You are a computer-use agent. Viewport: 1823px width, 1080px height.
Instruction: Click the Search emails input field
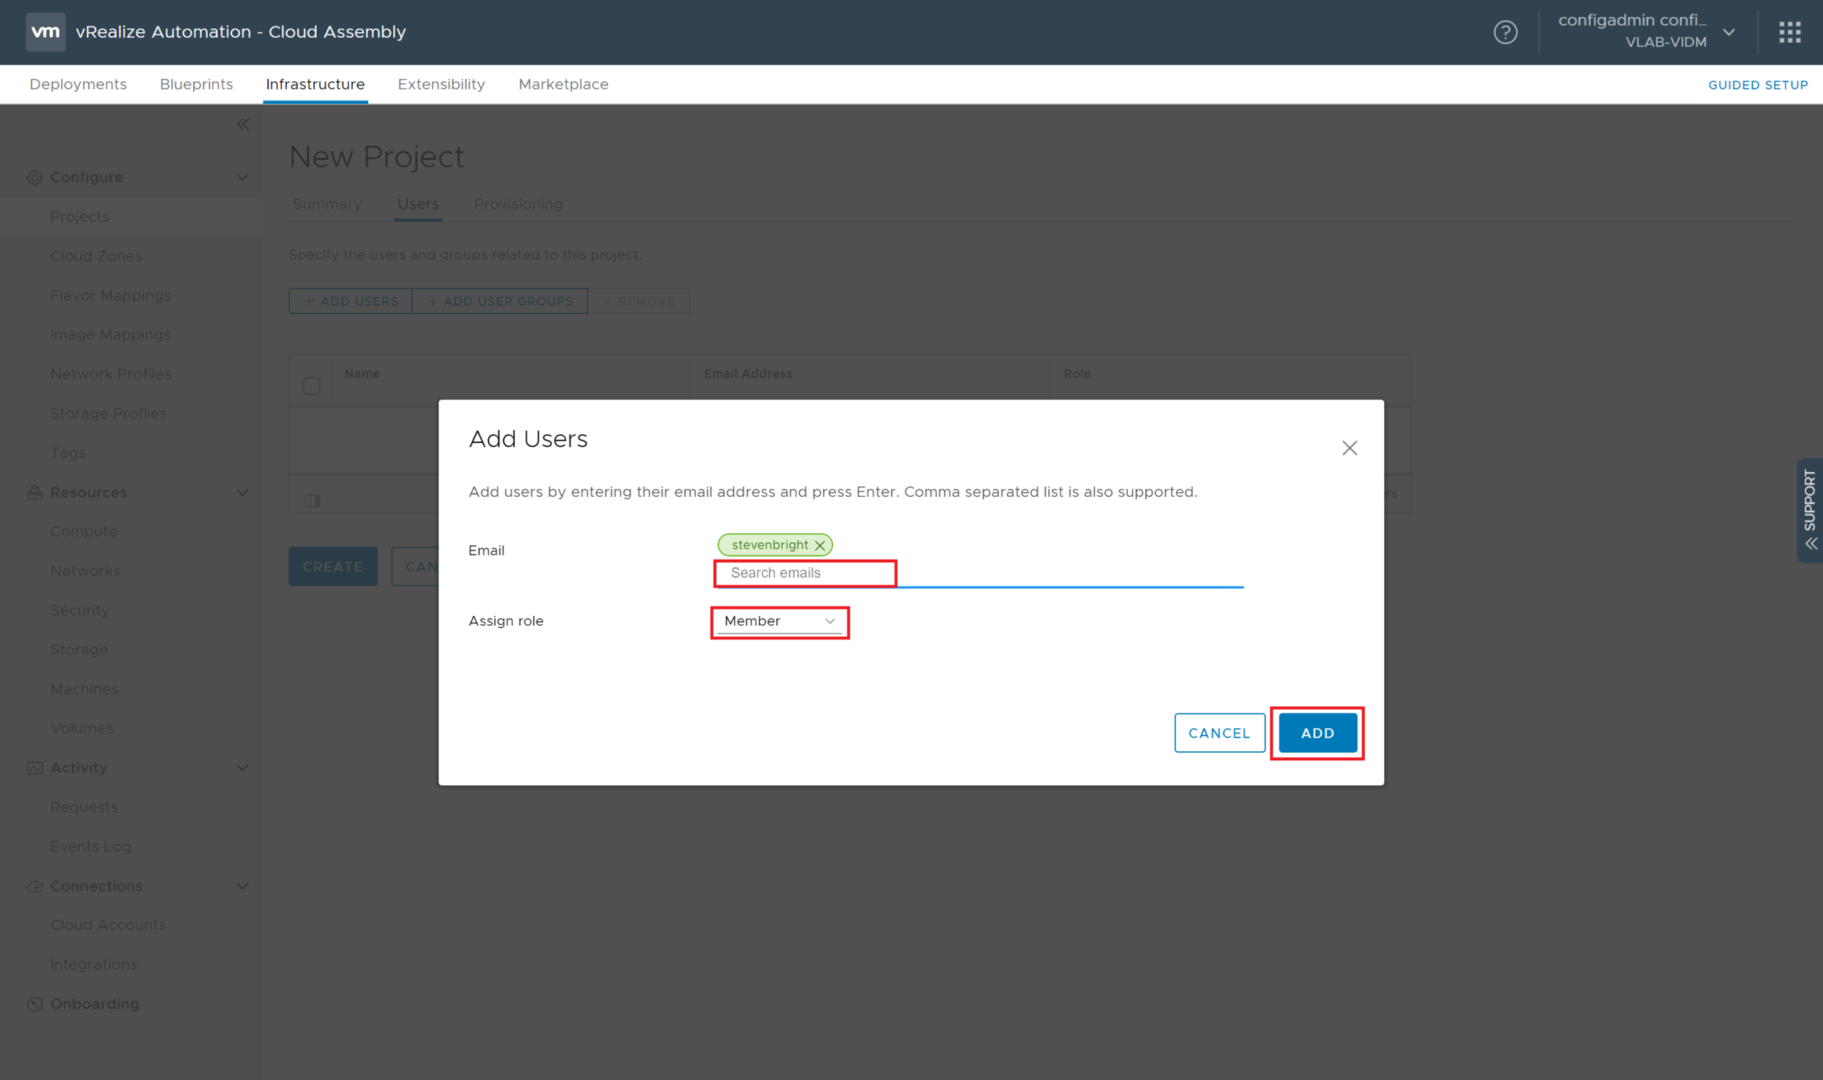[805, 573]
